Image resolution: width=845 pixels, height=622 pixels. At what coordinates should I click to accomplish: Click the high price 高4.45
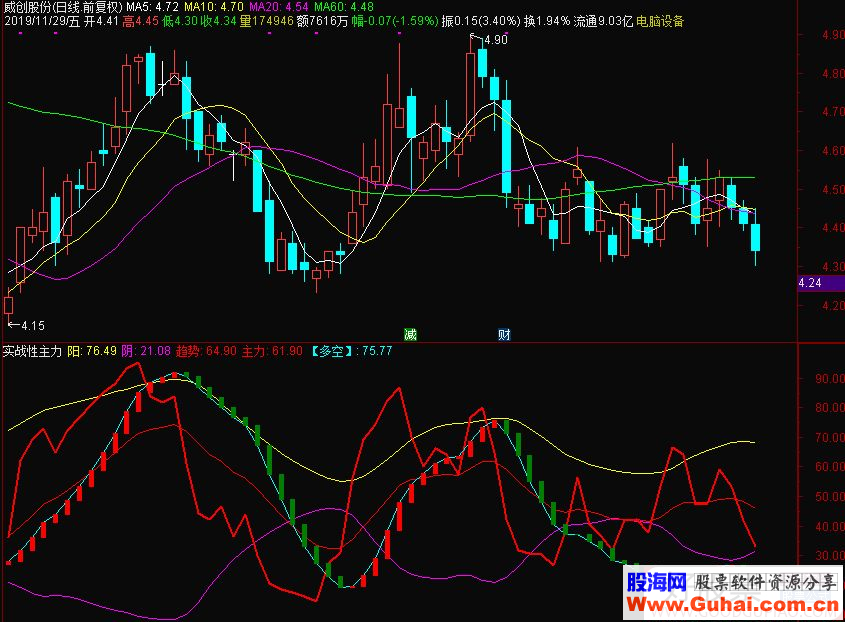pyautogui.click(x=140, y=22)
